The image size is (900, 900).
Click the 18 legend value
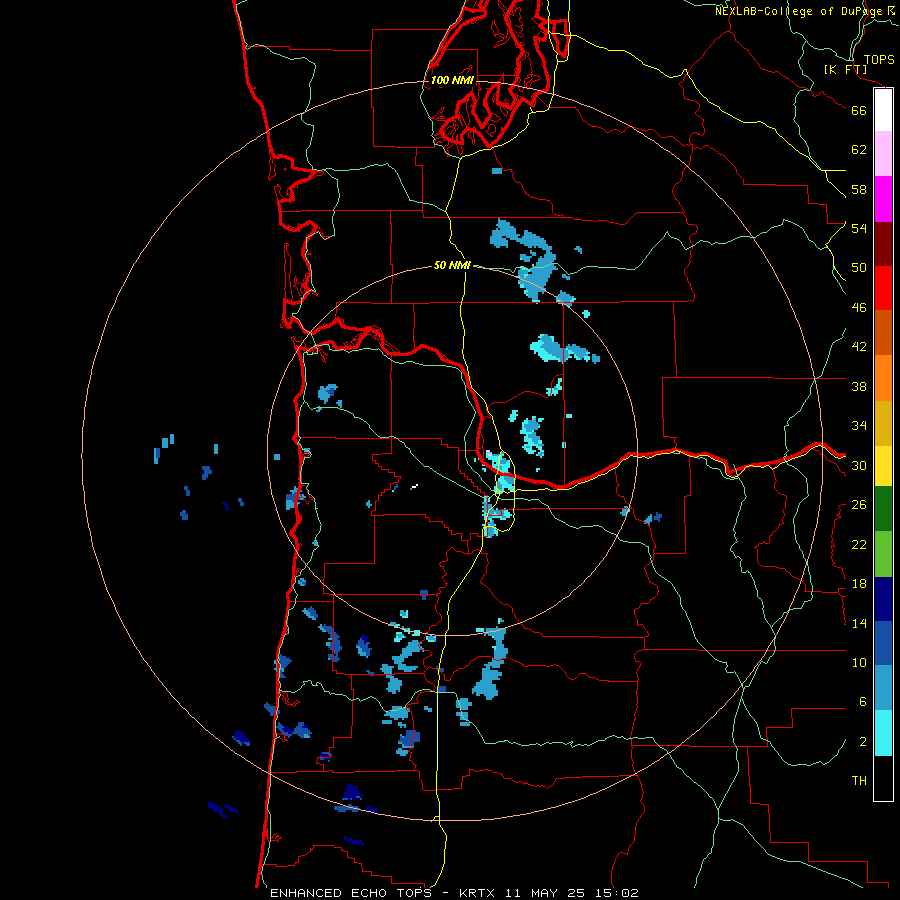(859, 584)
